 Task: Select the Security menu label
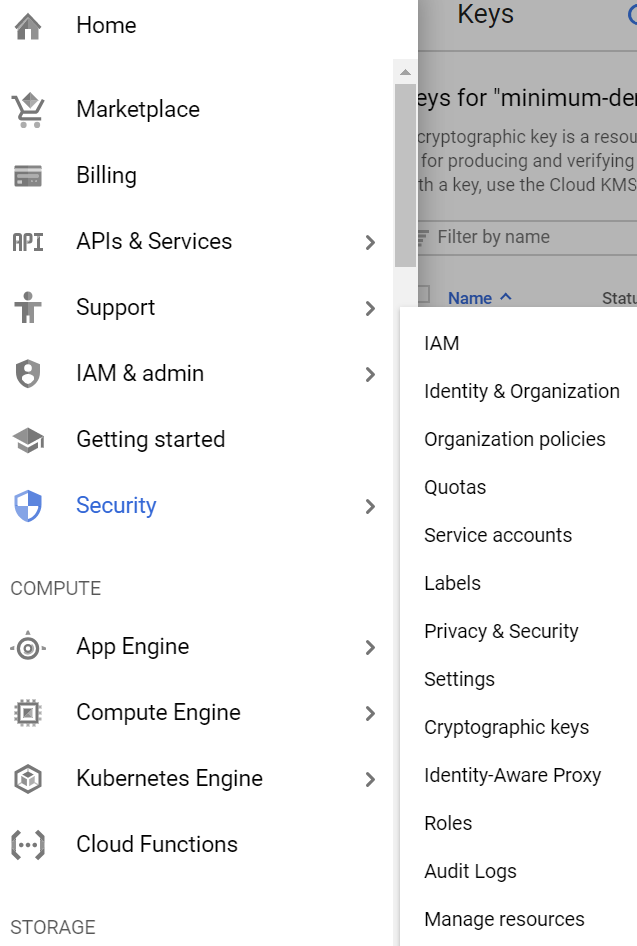point(116,506)
